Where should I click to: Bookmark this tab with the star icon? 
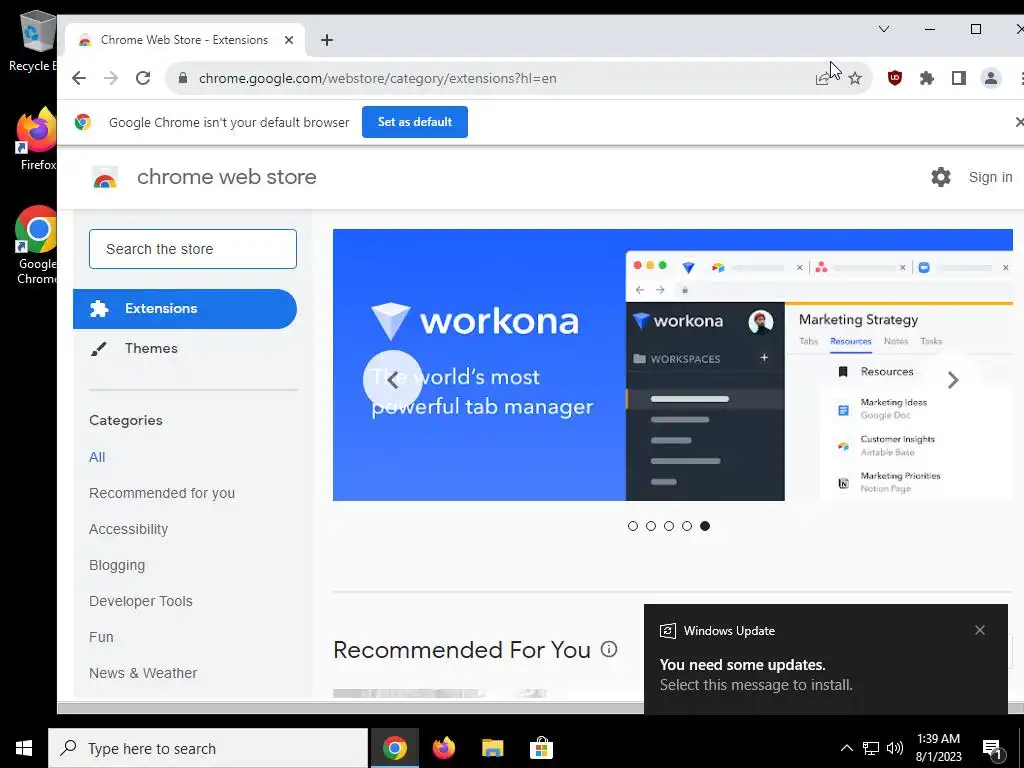click(x=855, y=78)
